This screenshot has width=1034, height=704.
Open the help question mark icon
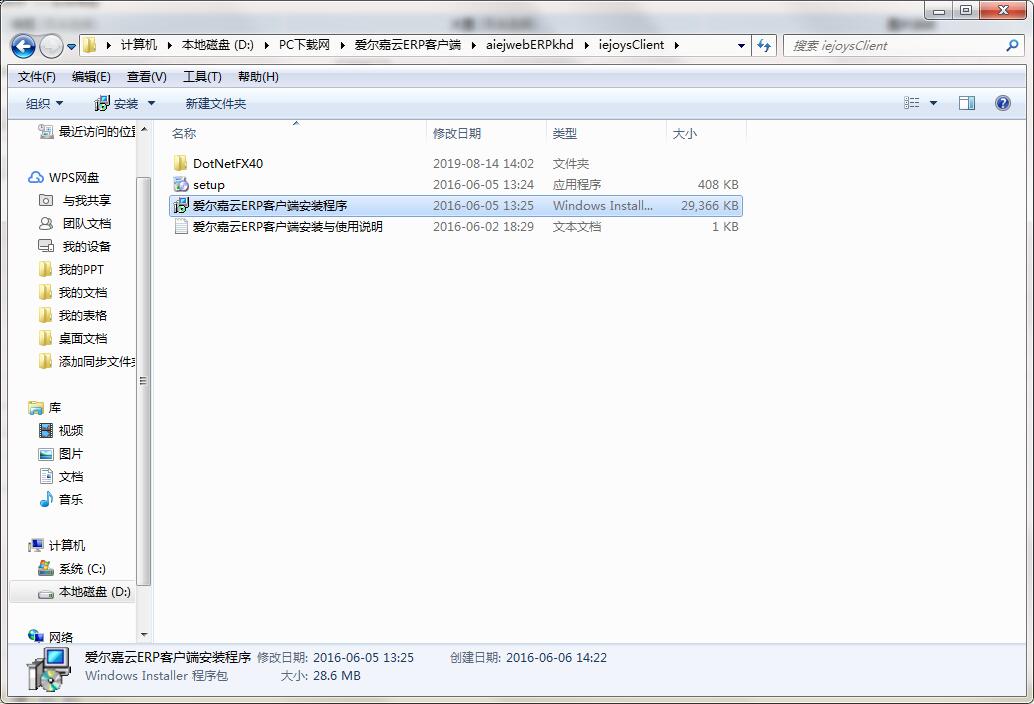click(1003, 103)
